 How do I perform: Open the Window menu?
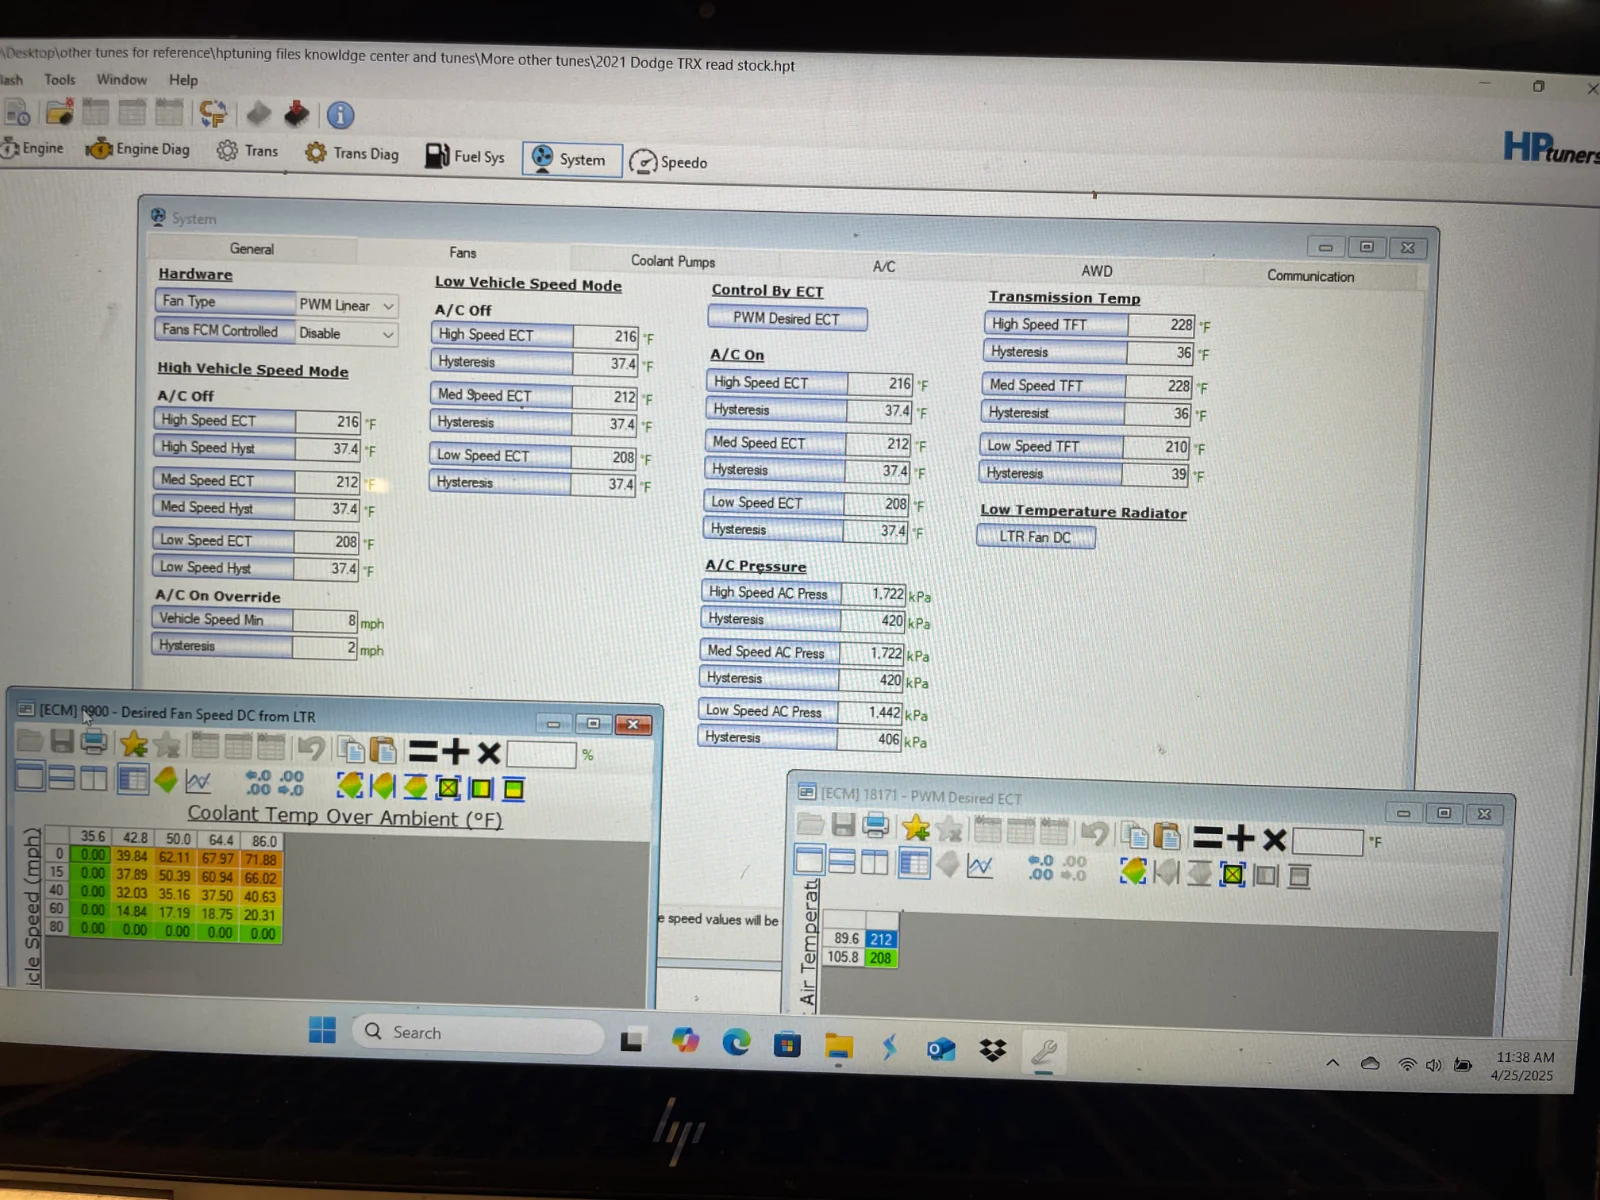(121, 79)
